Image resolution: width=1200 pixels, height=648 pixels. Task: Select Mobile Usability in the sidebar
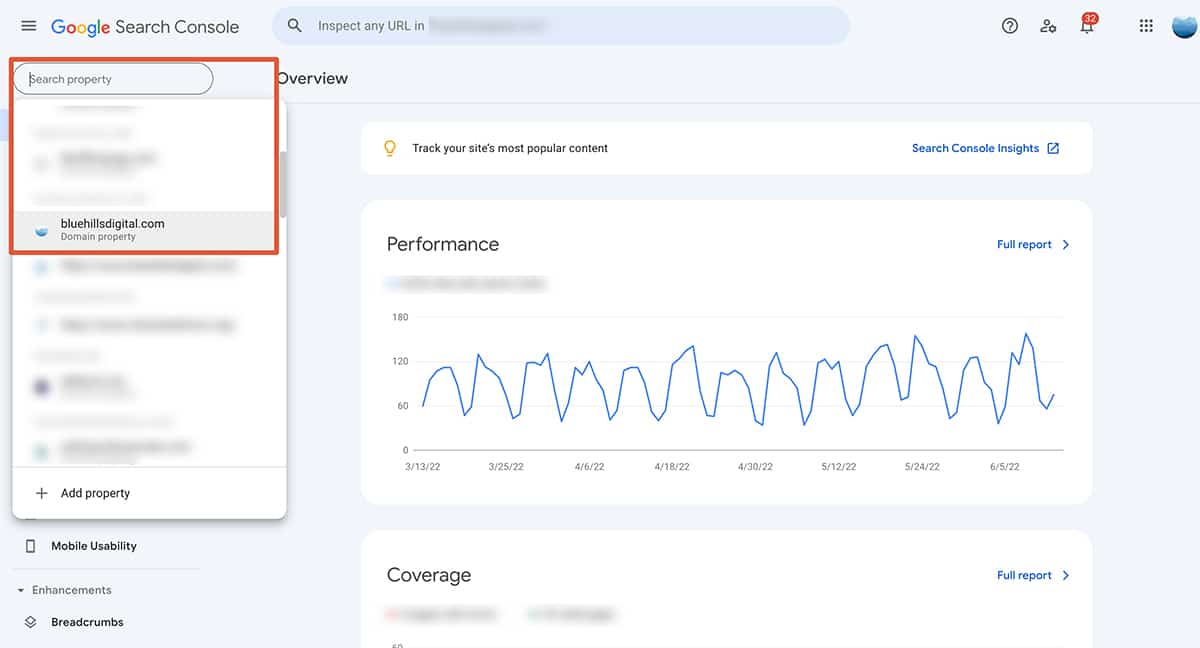[95, 545]
